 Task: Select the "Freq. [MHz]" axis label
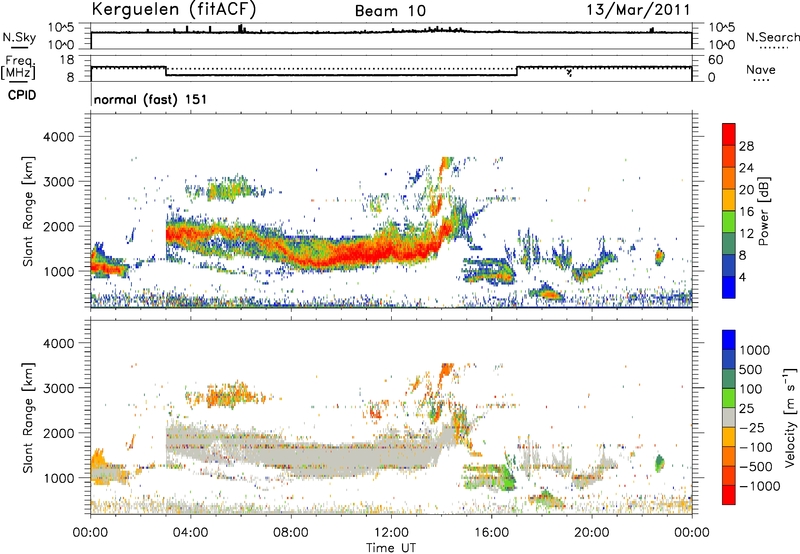tap(19, 67)
